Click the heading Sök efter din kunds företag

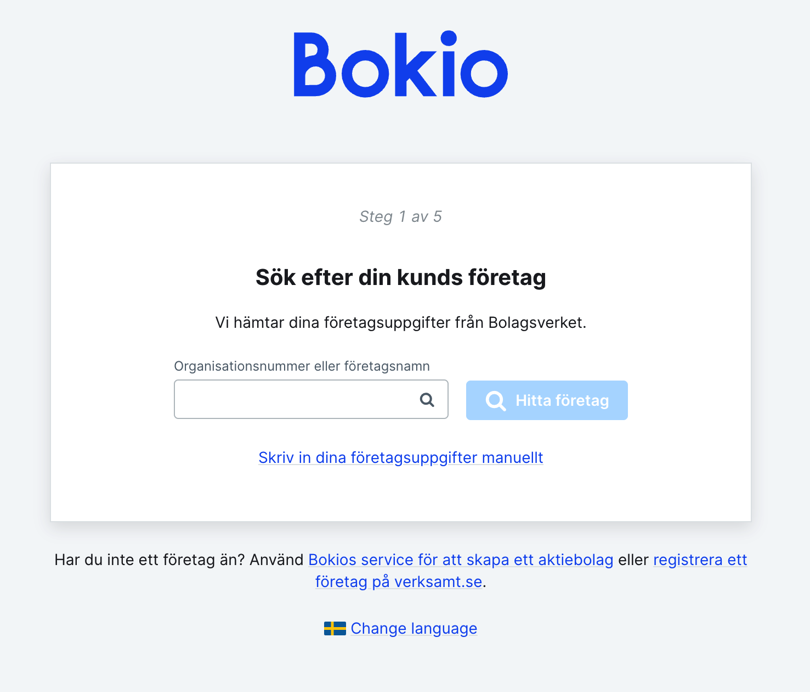click(400, 277)
